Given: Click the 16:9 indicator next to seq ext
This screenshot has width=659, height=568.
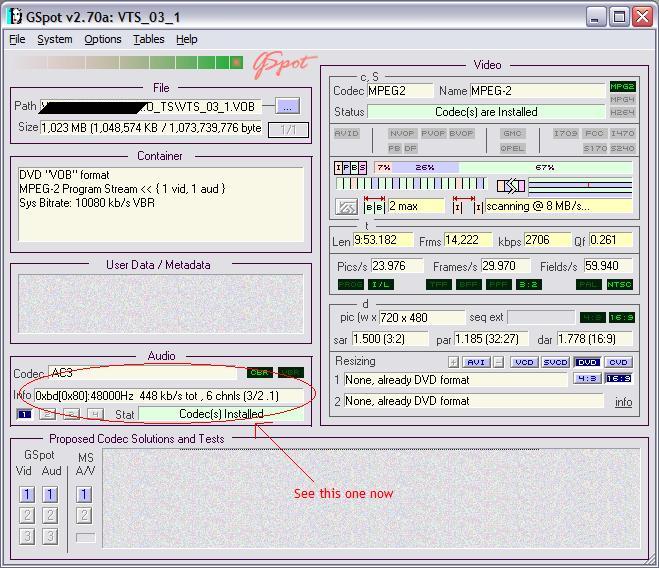Looking at the screenshot, I should tap(622, 317).
